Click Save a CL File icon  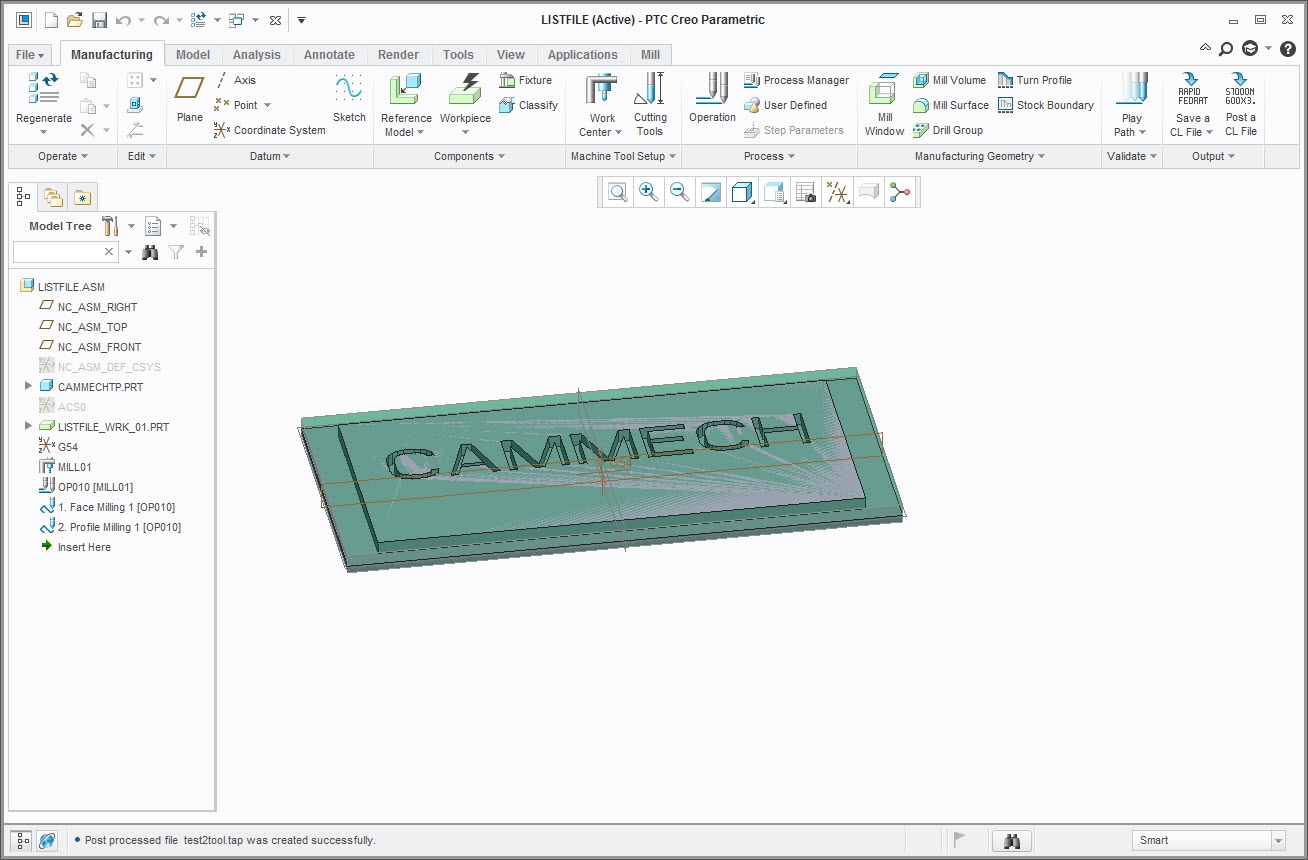click(1193, 90)
